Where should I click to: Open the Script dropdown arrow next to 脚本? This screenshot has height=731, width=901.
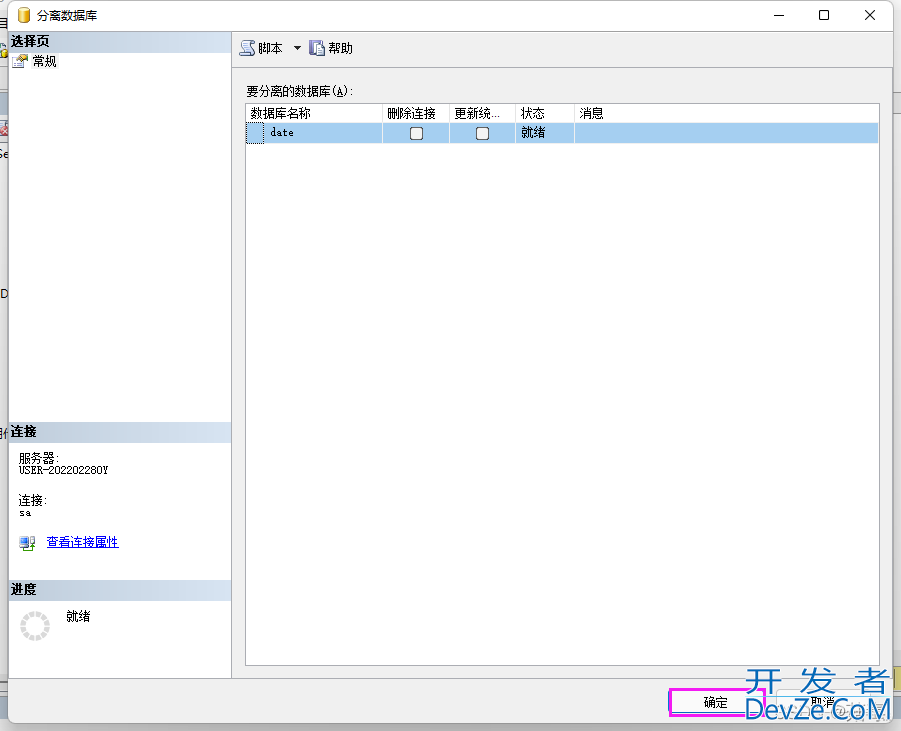[297, 48]
